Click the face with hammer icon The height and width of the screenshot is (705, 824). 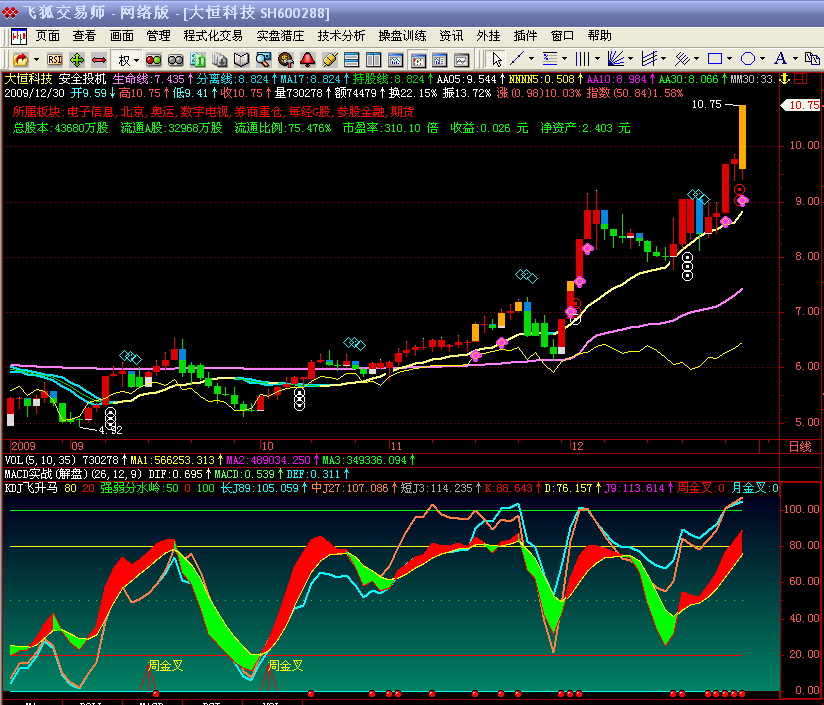click(285, 59)
